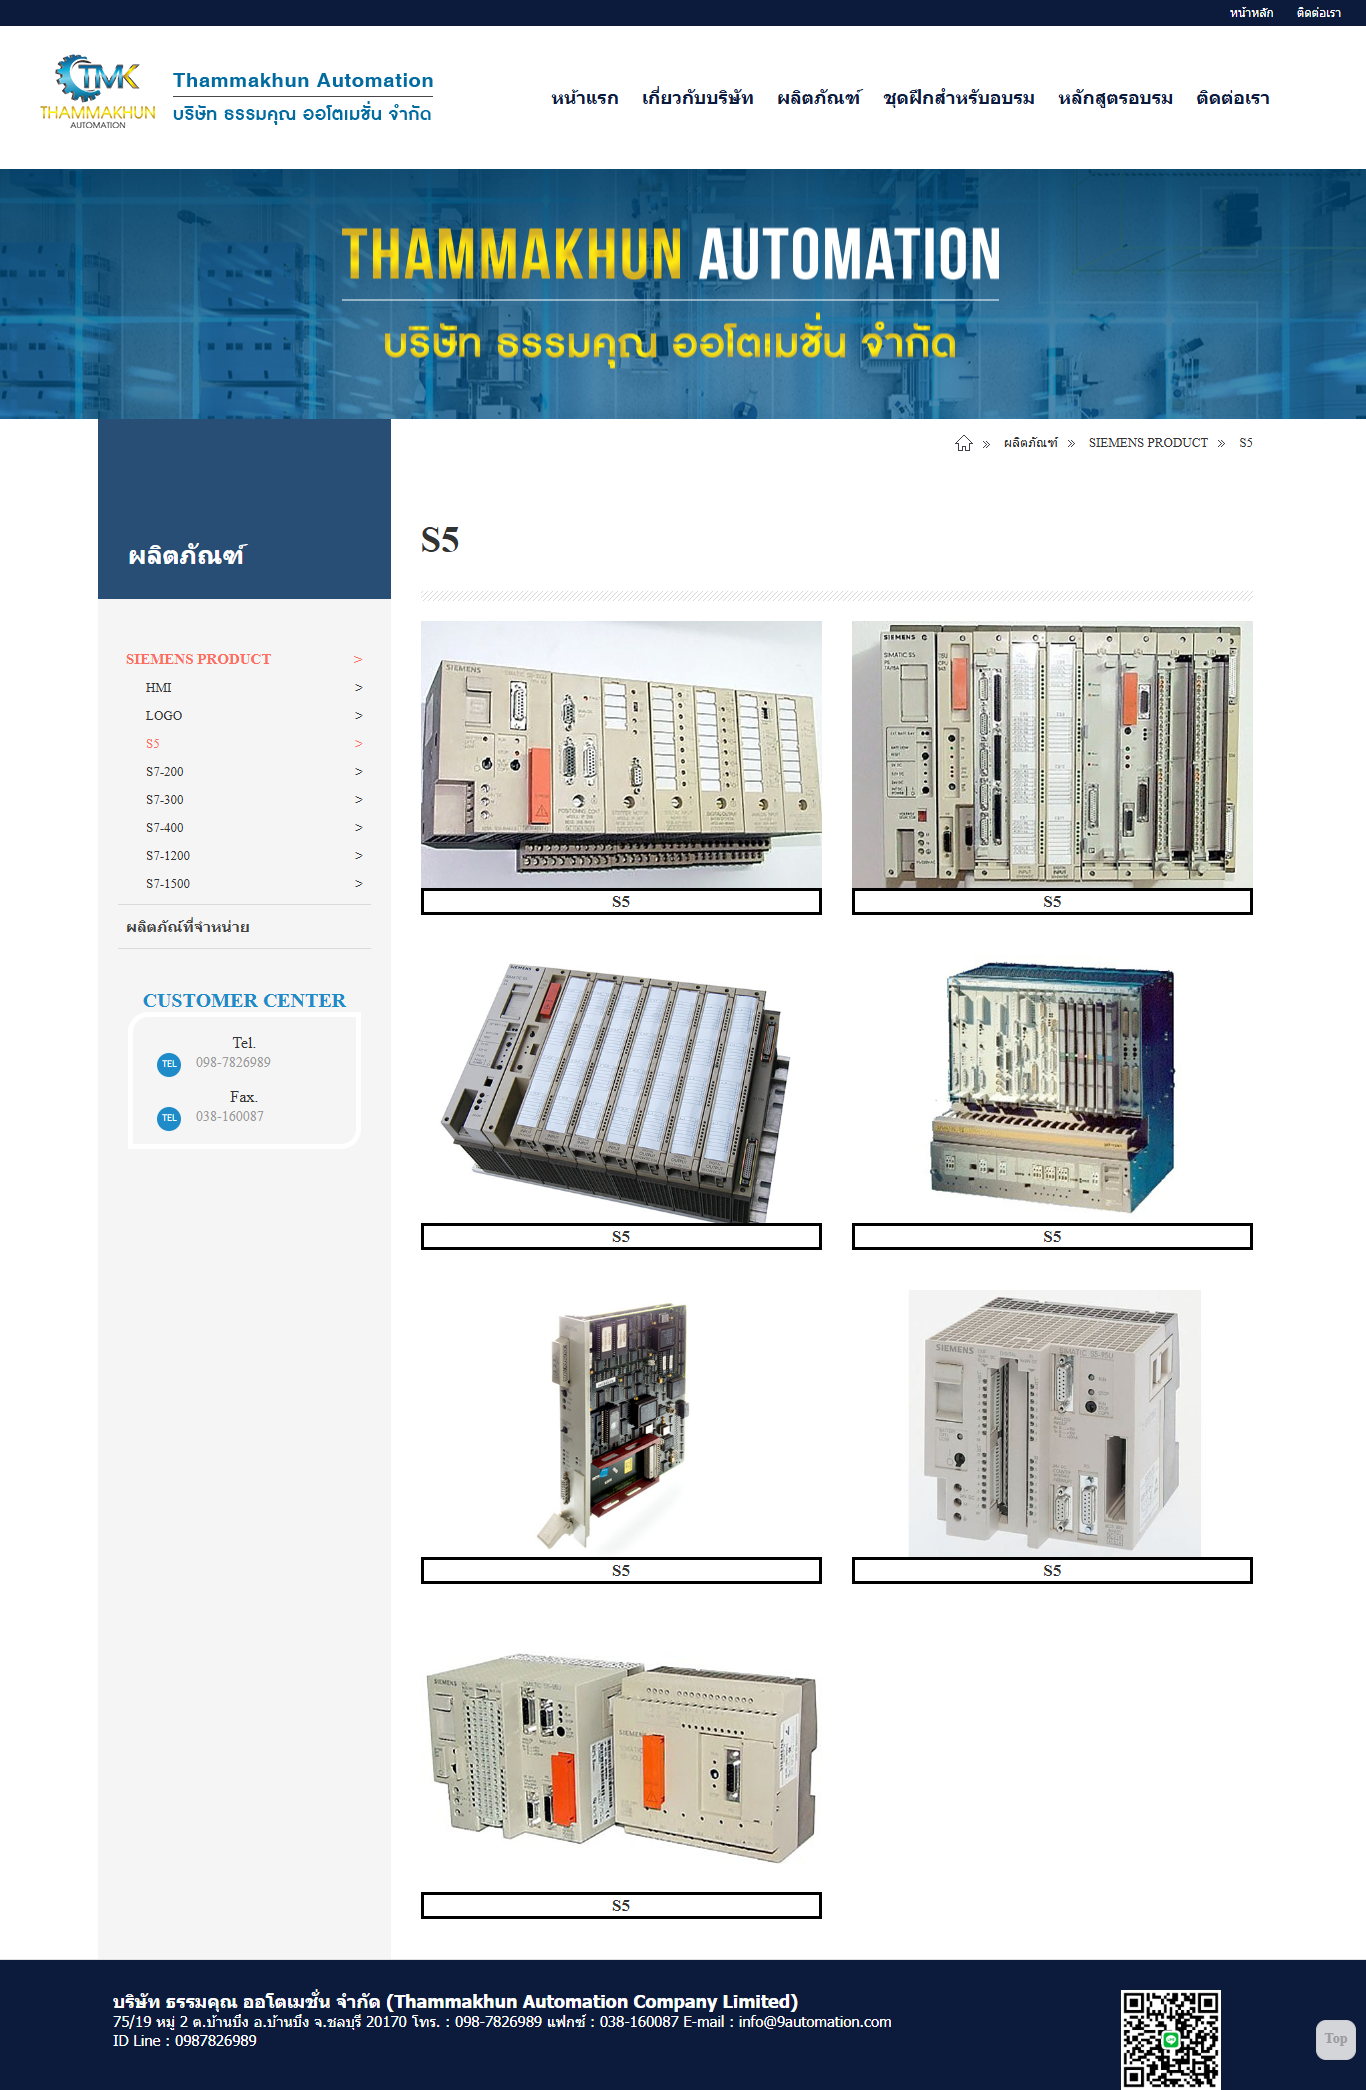1366x2090 pixels.
Task: Click arrow next to S7-1500
Action: pyautogui.click(x=358, y=884)
